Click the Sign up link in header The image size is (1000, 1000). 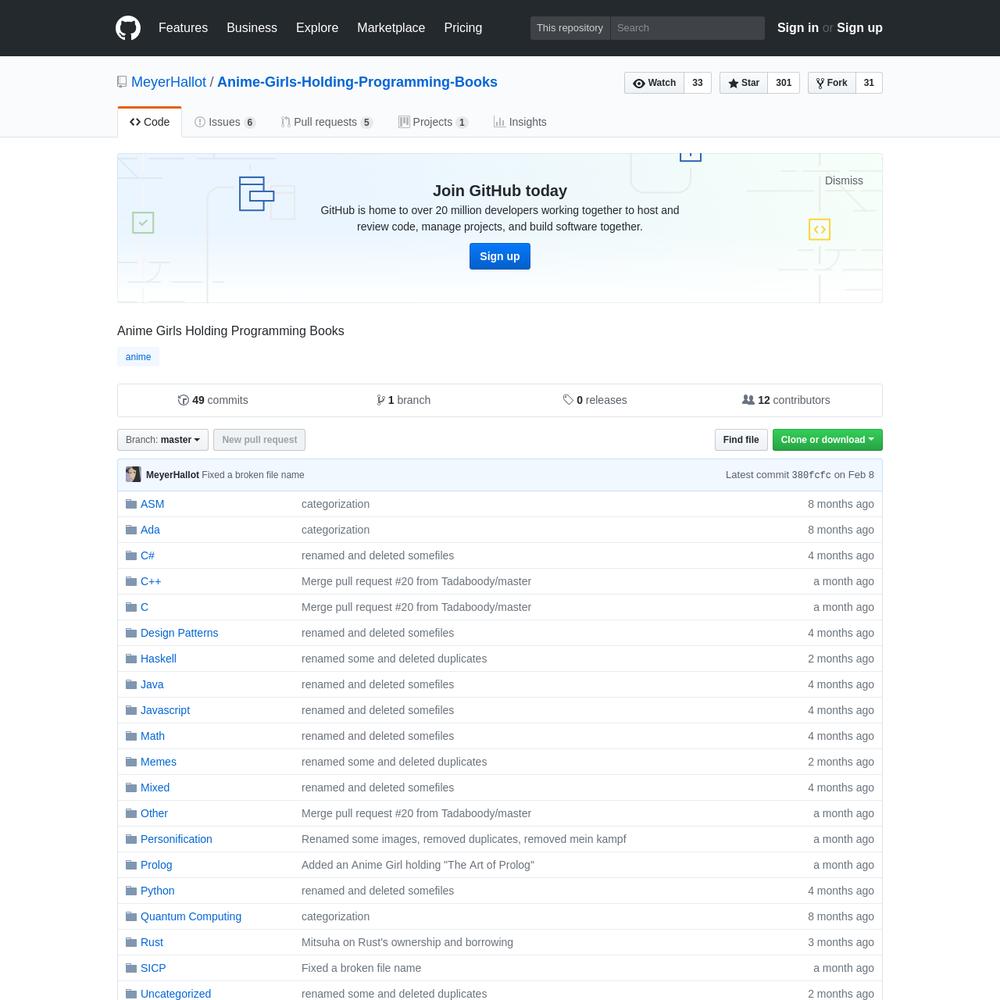pyautogui.click(x=860, y=28)
